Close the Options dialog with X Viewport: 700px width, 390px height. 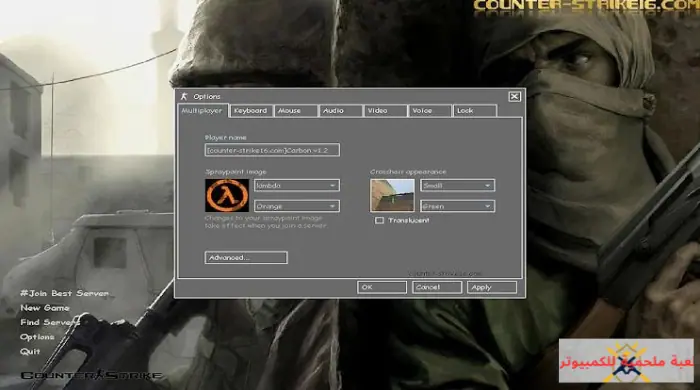point(514,96)
